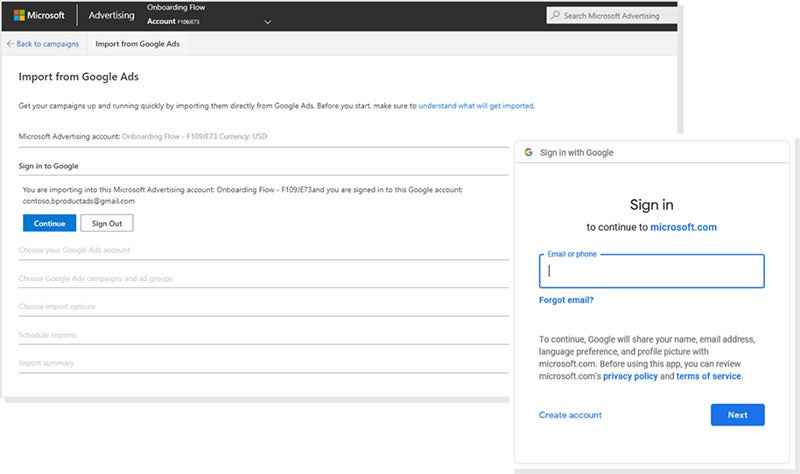
Task: Click the back arrow beside Back to campaigns
Action: [10, 44]
